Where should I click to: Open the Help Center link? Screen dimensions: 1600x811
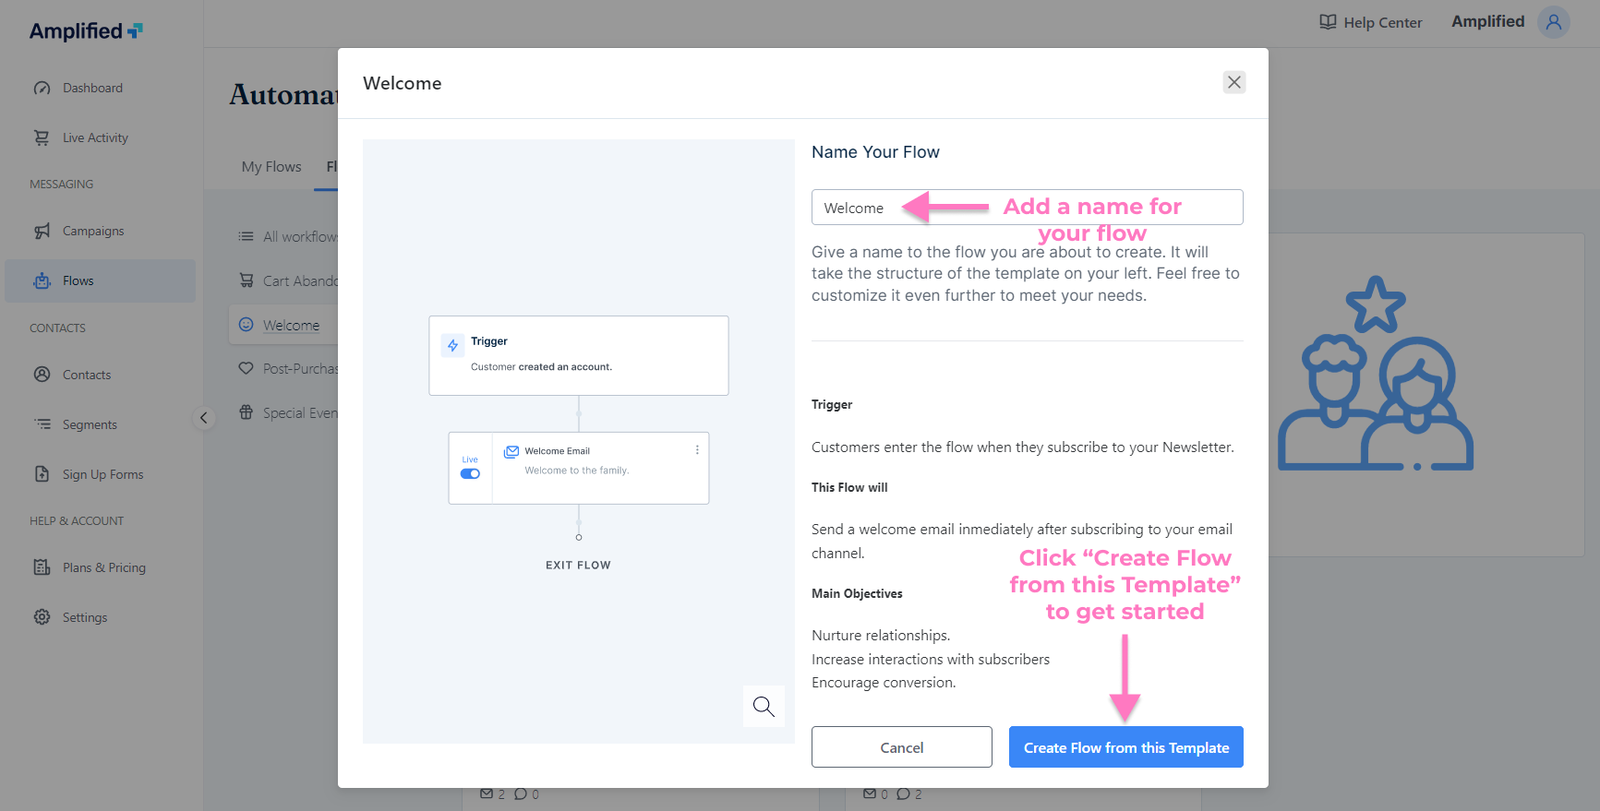click(1371, 22)
